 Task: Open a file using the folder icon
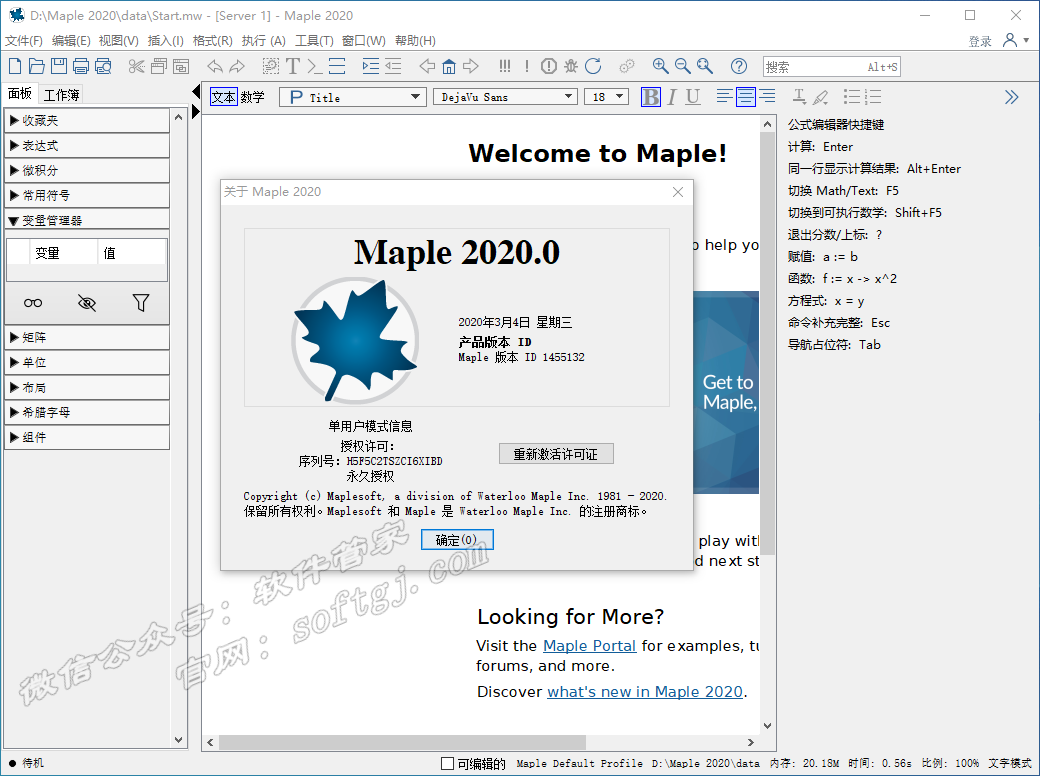click(36, 66)
